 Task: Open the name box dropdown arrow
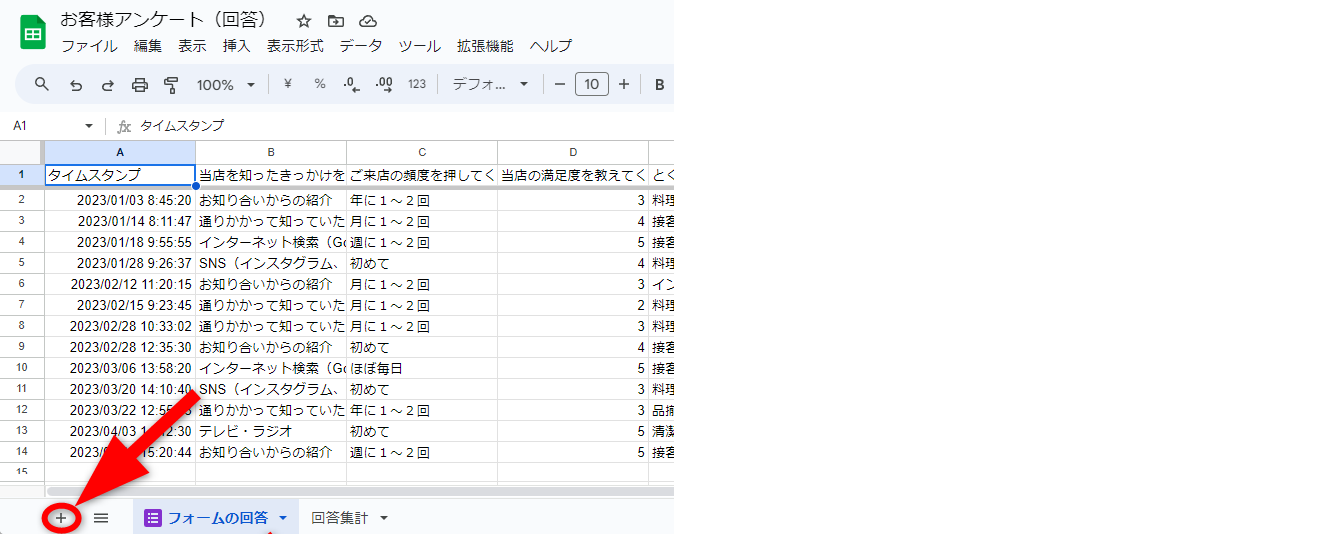89,126
